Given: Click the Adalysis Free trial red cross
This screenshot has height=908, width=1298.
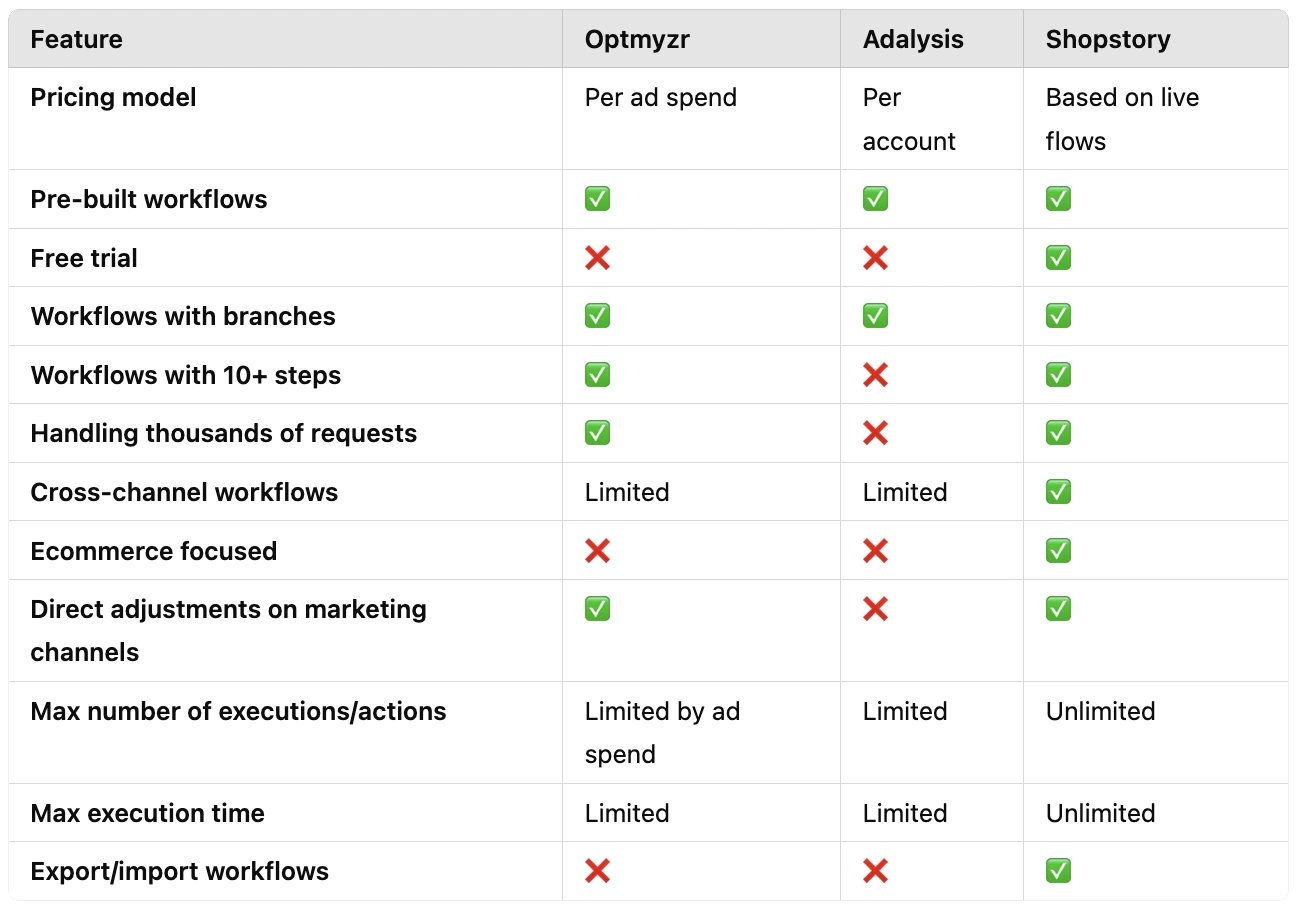Looking at the screenshot, I should click(875, 258).
